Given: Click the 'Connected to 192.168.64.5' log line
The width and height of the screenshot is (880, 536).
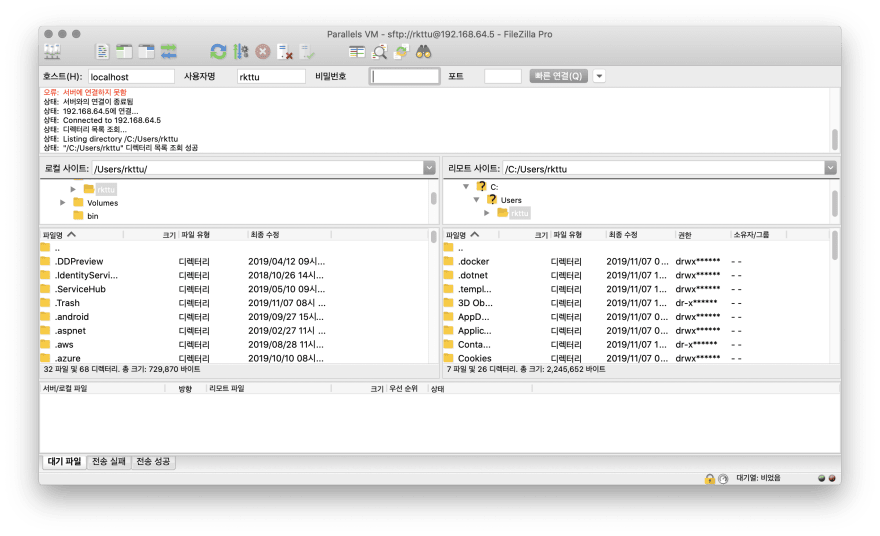Looking at the screenshot, I should tap(112, 120).
